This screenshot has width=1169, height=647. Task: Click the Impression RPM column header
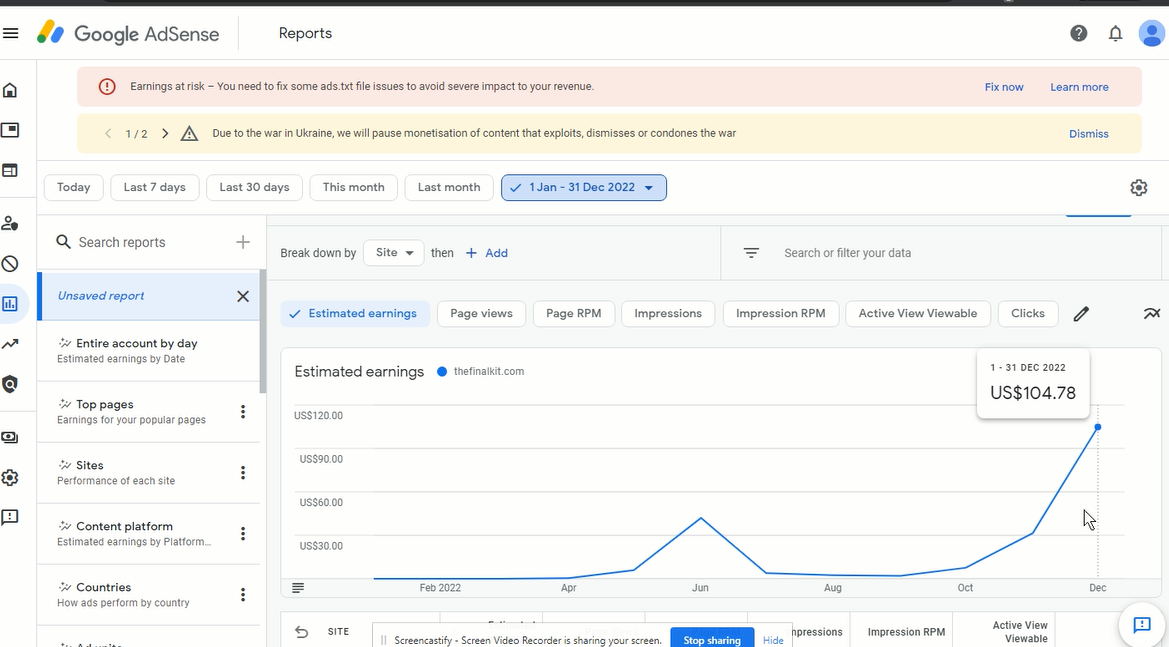906,632
